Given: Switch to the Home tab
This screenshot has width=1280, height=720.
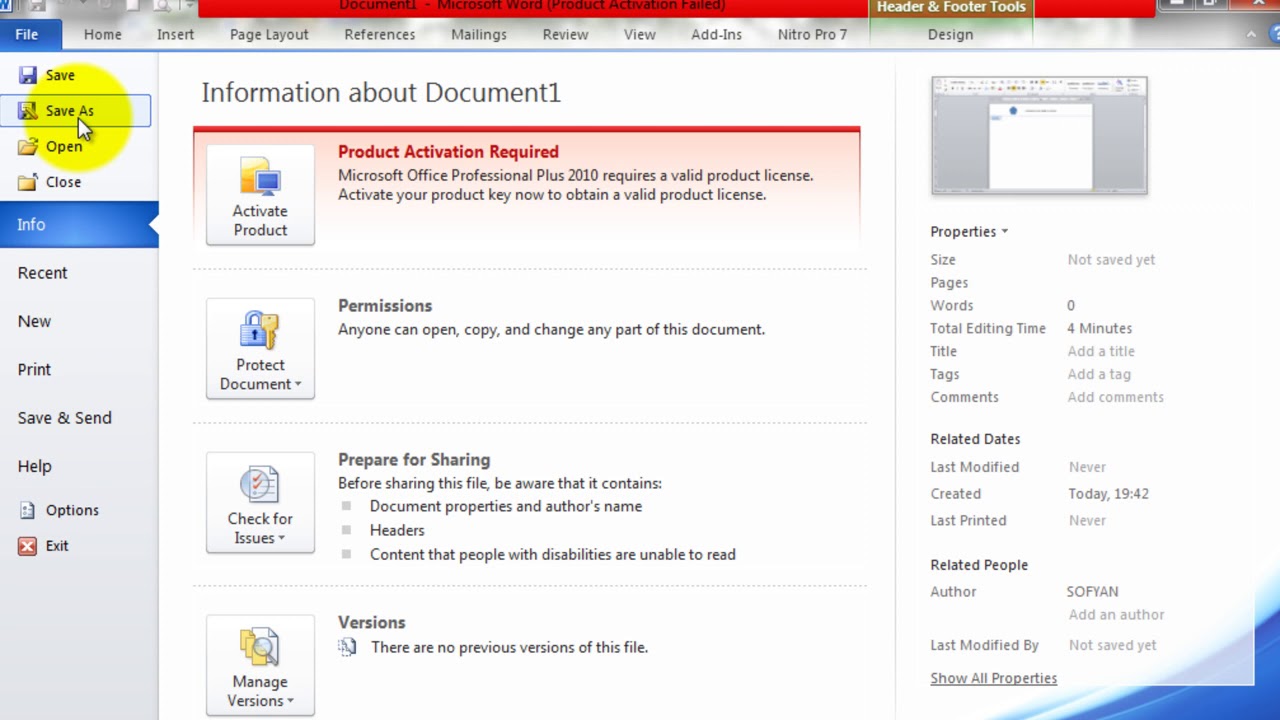Looking at the screenshot, I should click(x=103, y=34).
